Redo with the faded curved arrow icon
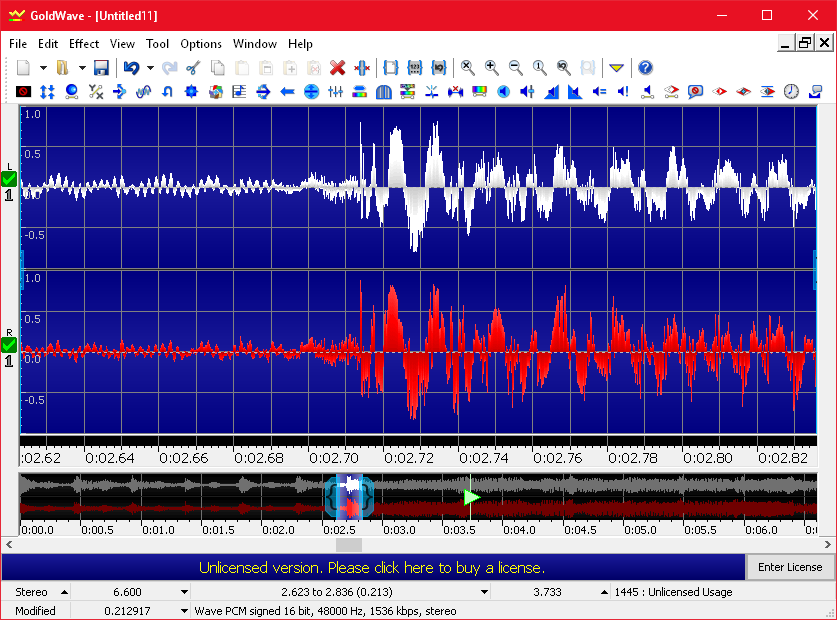Image resolution: width=837 pixels, height=620 pixels. pyautogui.click(x=170, y=68)
